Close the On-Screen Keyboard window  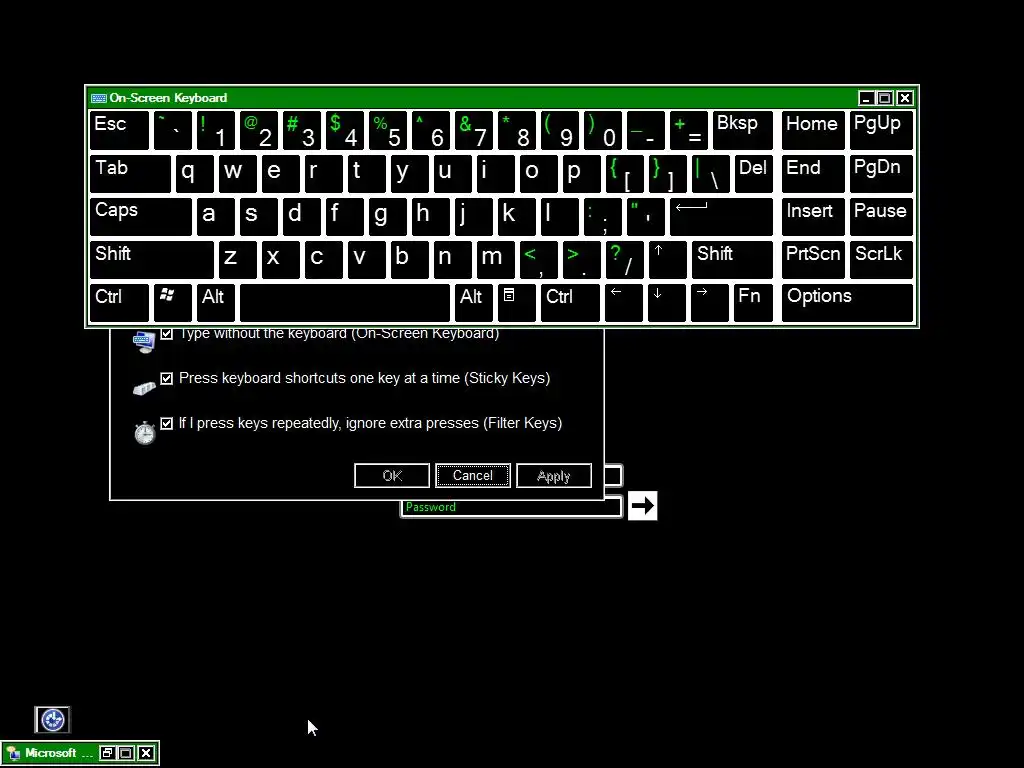[x=904, y=98]
